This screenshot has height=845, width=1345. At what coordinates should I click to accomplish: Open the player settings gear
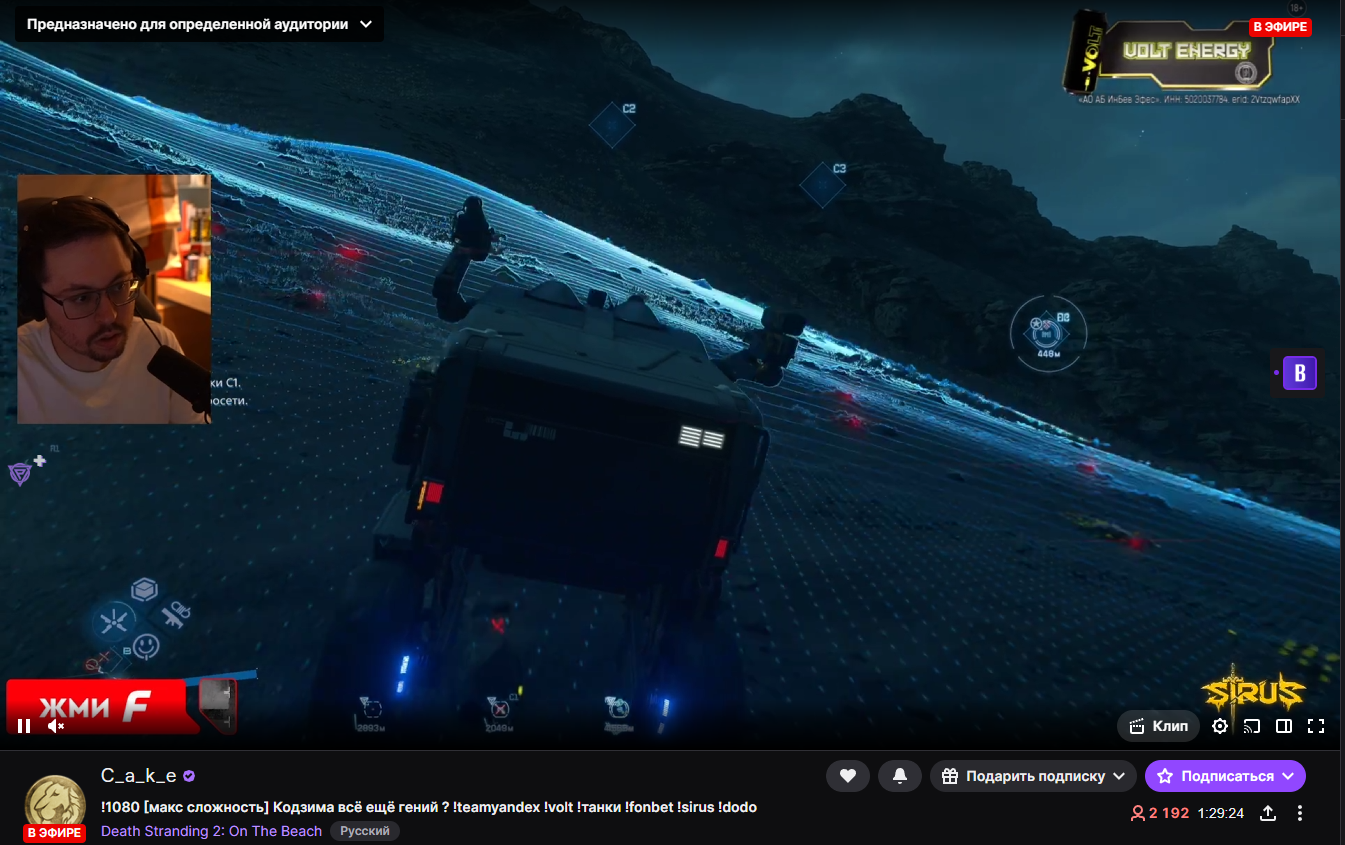pos(1220,726)
